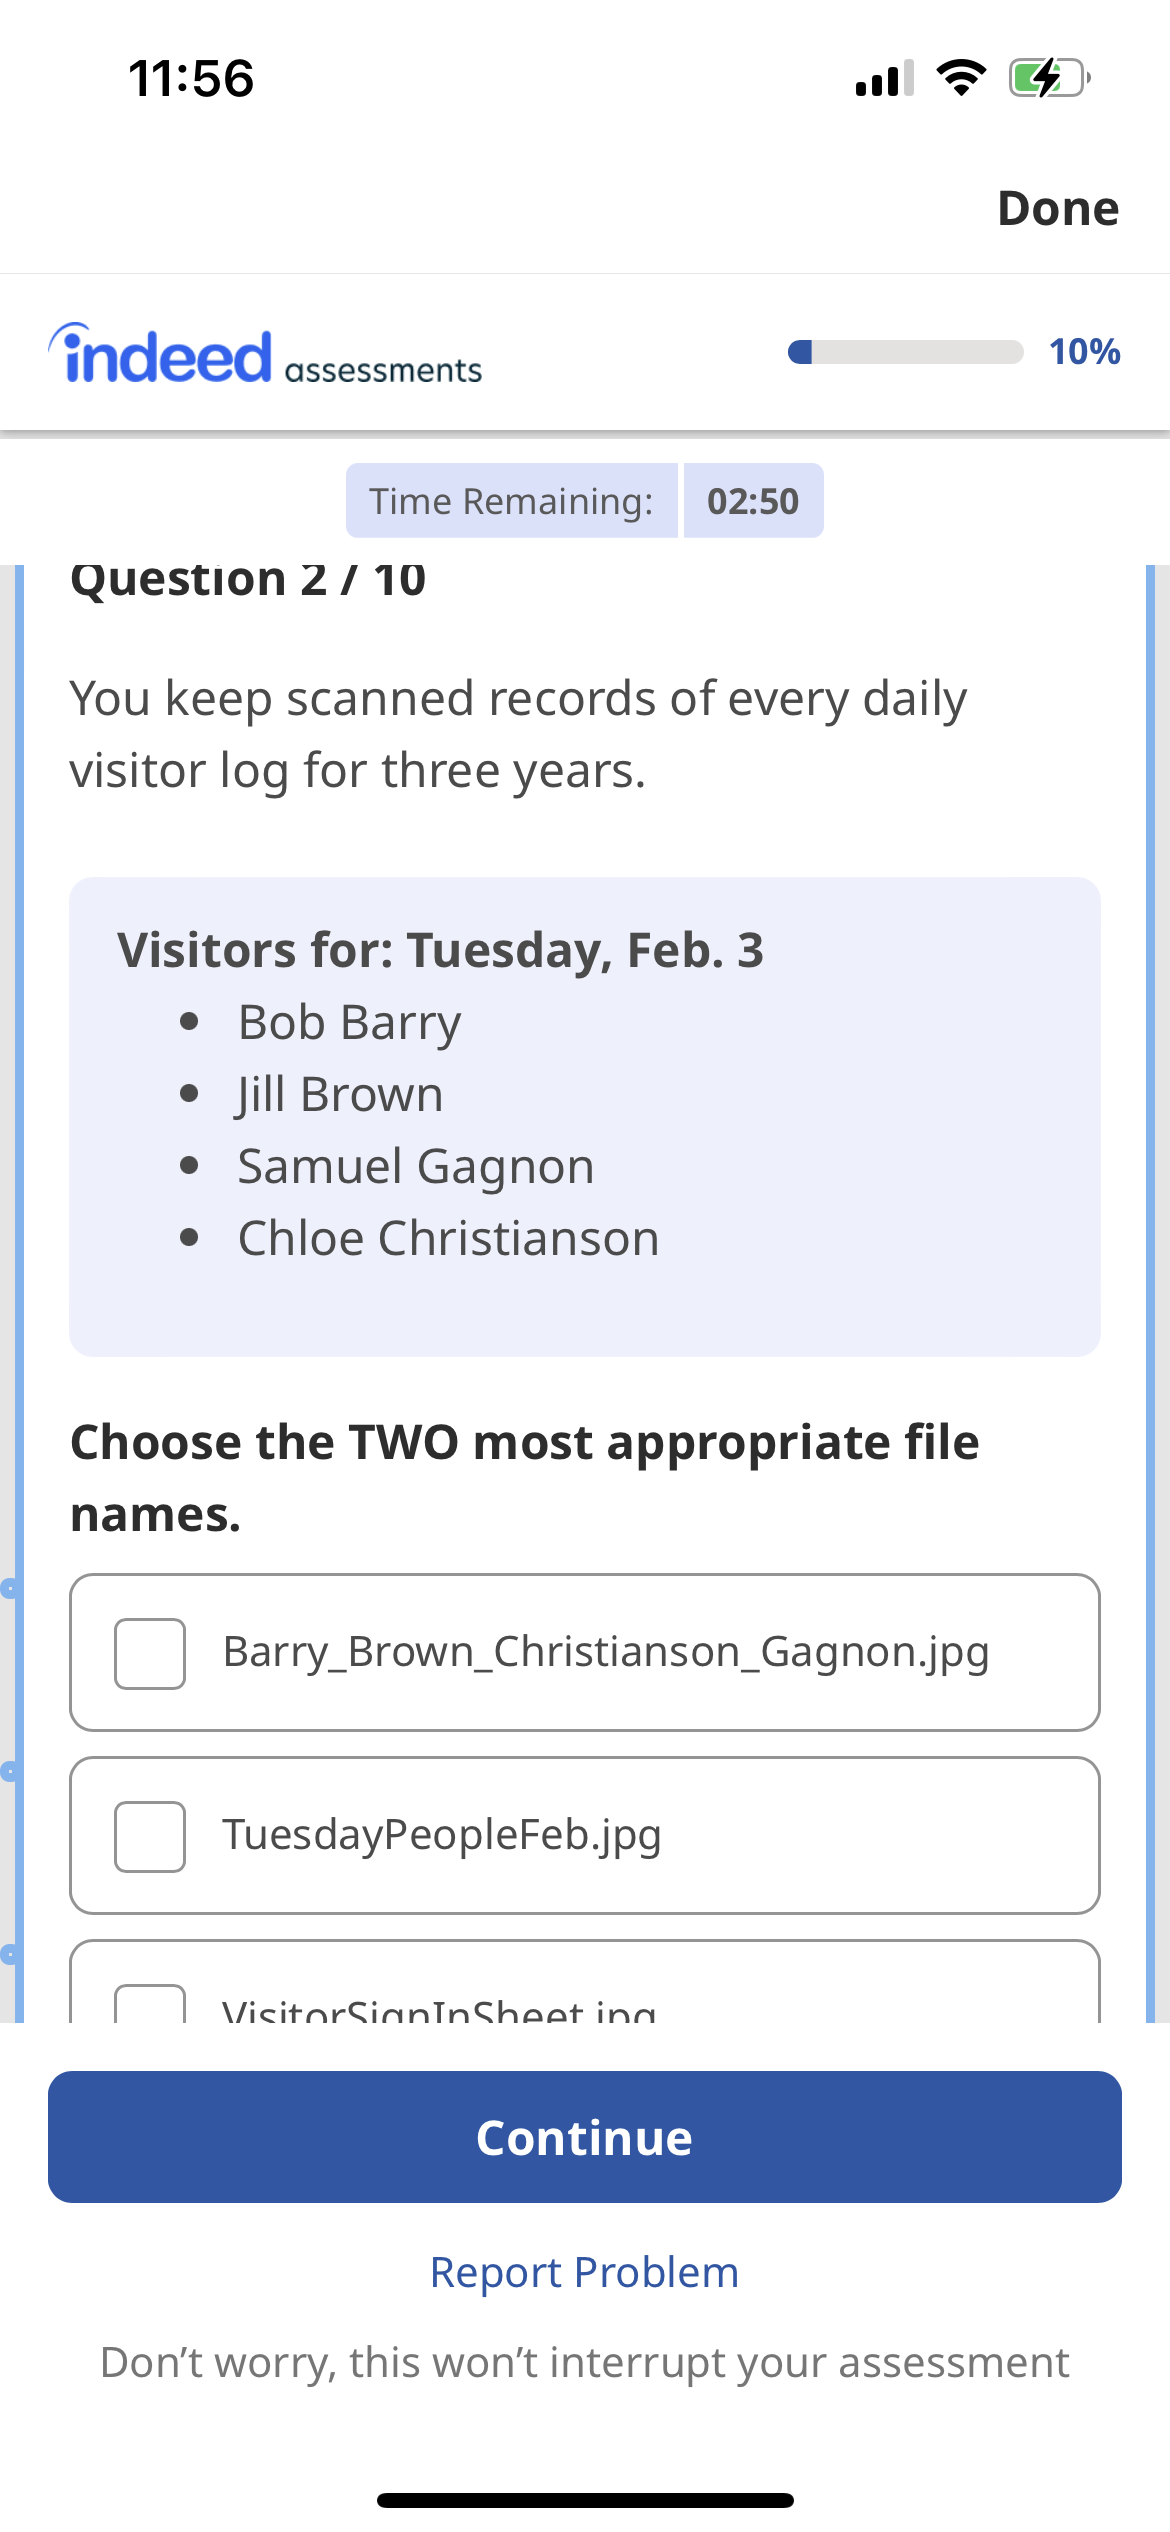Tap Done to exit the assessment
The height and width of the screenshot is (2532, 1170).
point(1058,208)
